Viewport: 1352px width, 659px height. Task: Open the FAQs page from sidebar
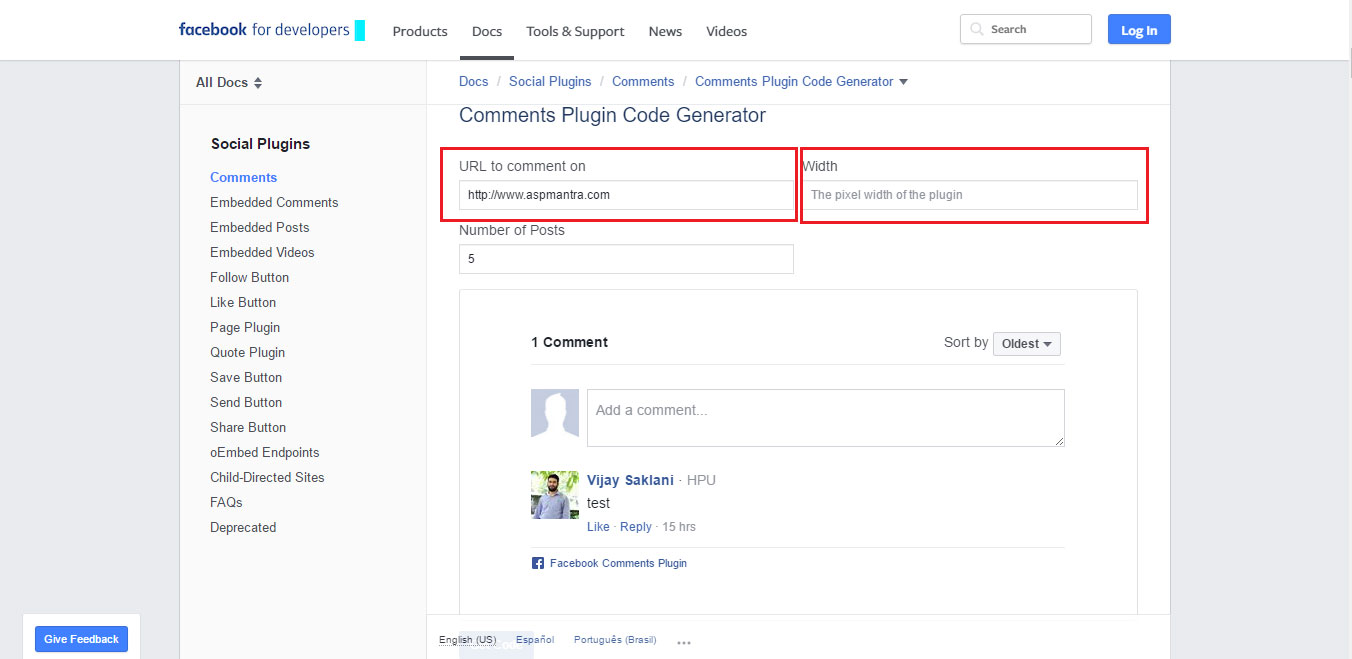226,502
